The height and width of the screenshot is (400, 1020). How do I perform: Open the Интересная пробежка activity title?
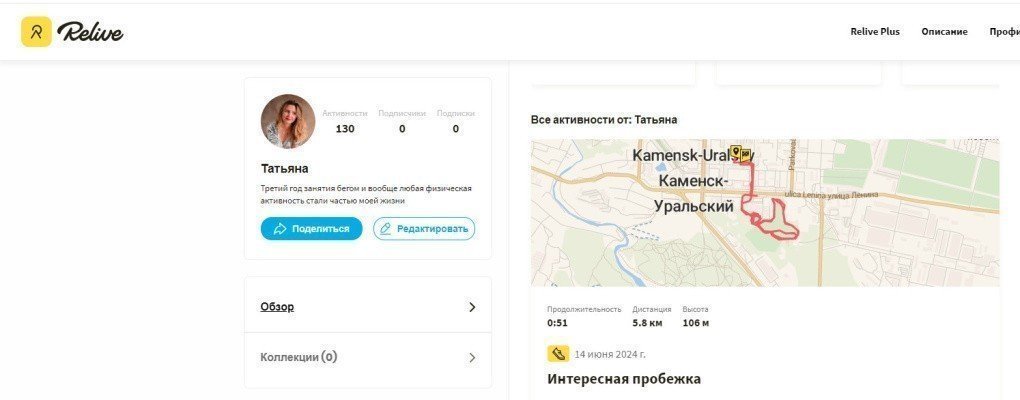click(x=624, y=379)
